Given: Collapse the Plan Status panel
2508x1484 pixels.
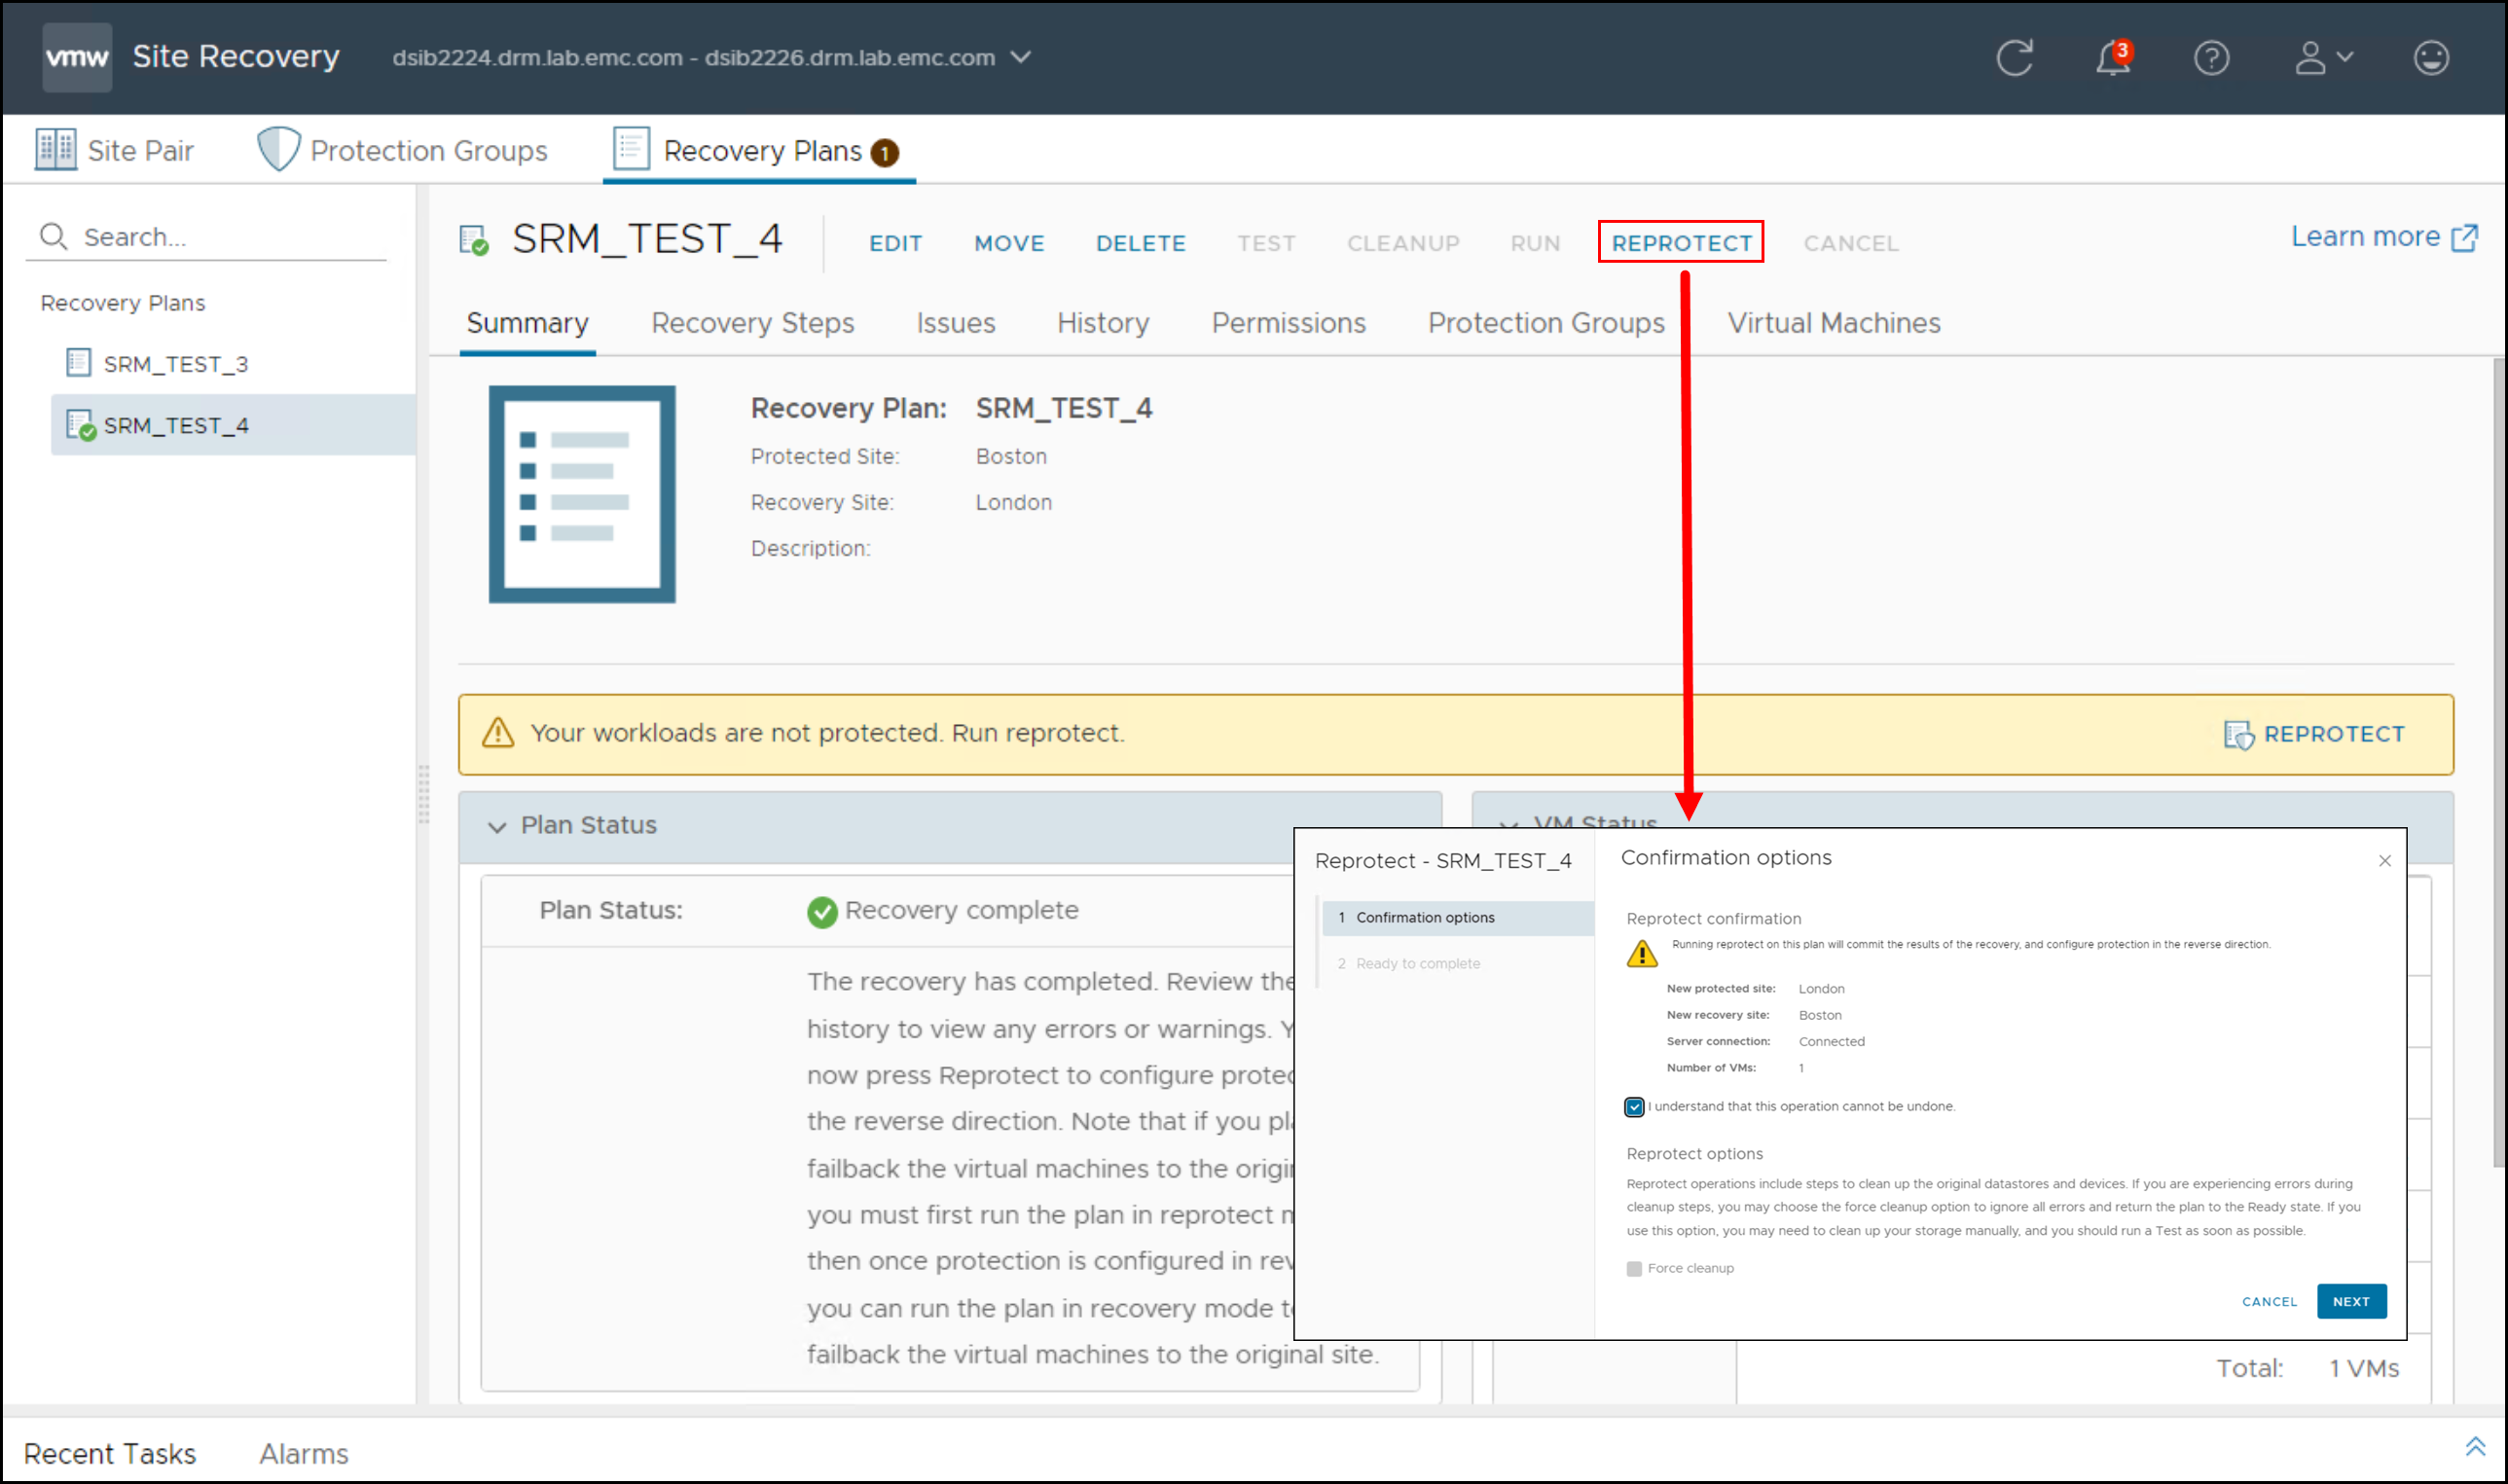Looking at the screenshot, I should [497, 826].
